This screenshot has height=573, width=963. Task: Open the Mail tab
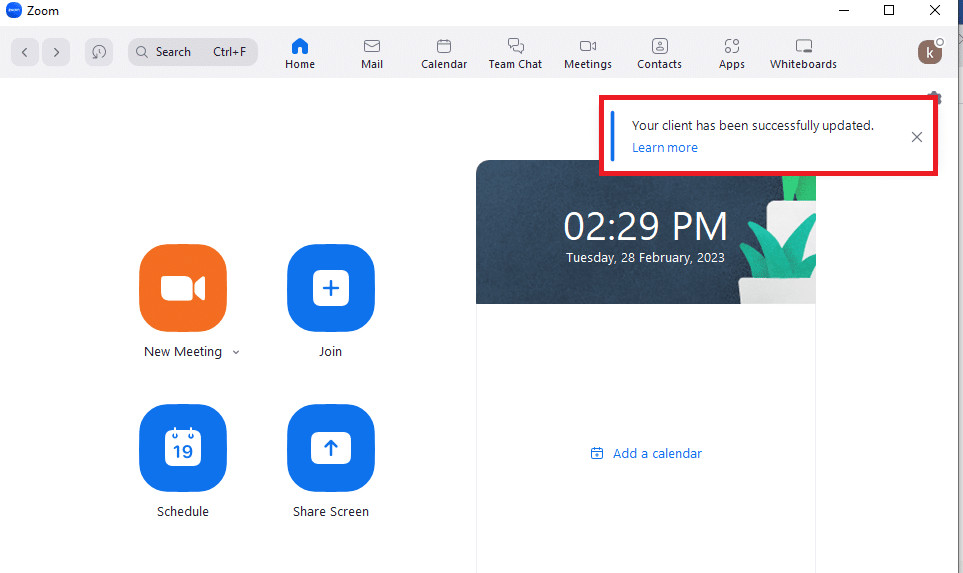(x=372, y=53)
